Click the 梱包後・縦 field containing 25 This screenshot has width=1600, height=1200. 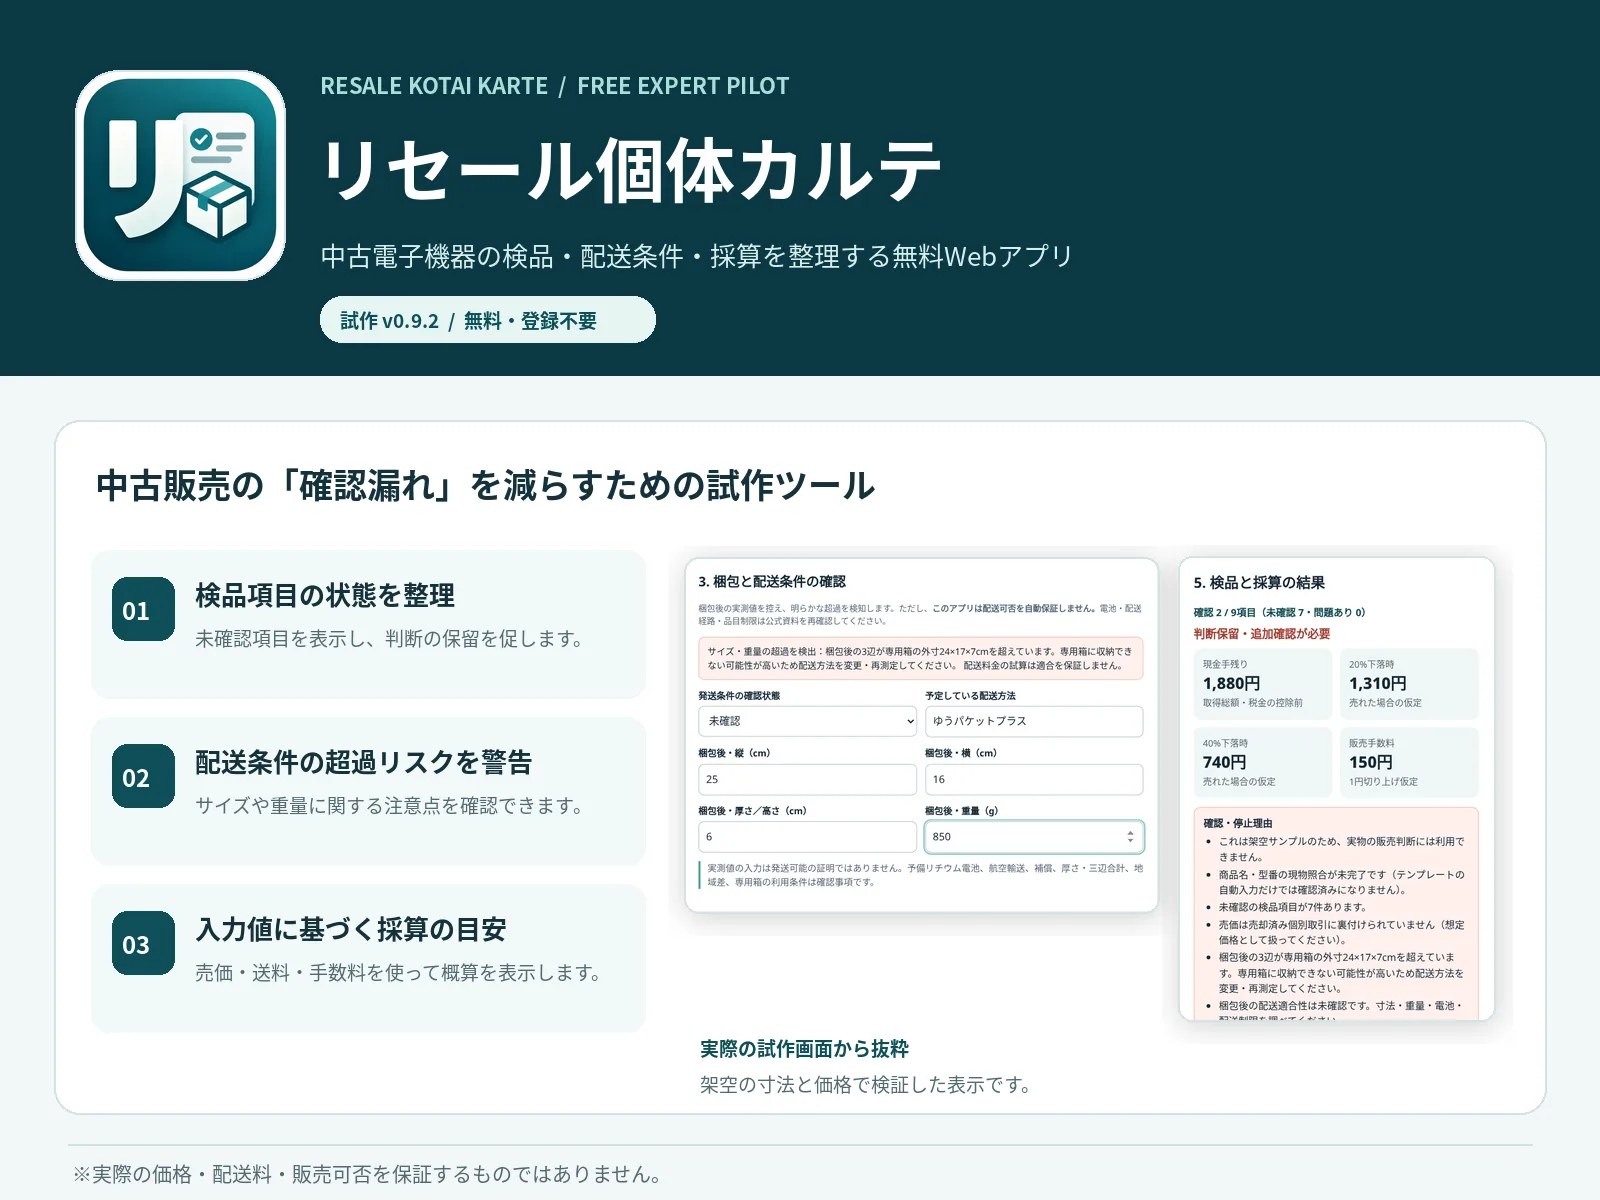pyautogui.click(x=807, y=779)
